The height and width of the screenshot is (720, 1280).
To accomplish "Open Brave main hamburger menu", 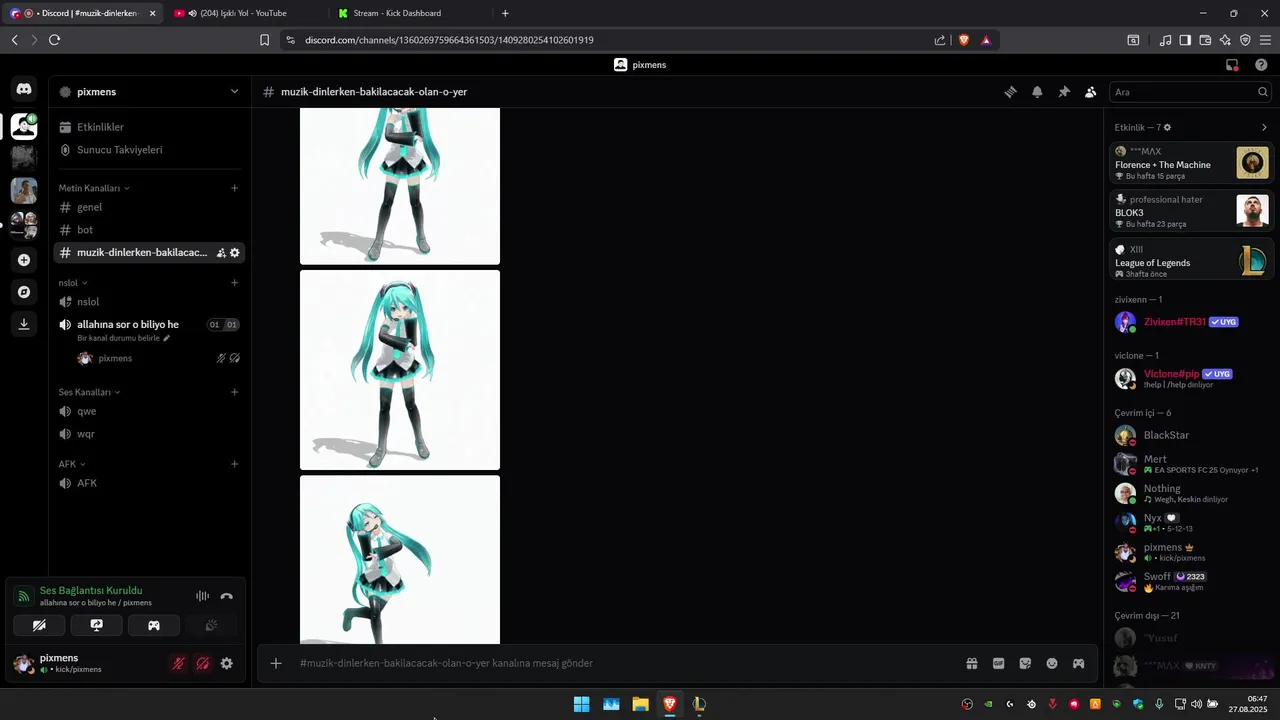I will pyautogui.click(x=1265, y=40).
